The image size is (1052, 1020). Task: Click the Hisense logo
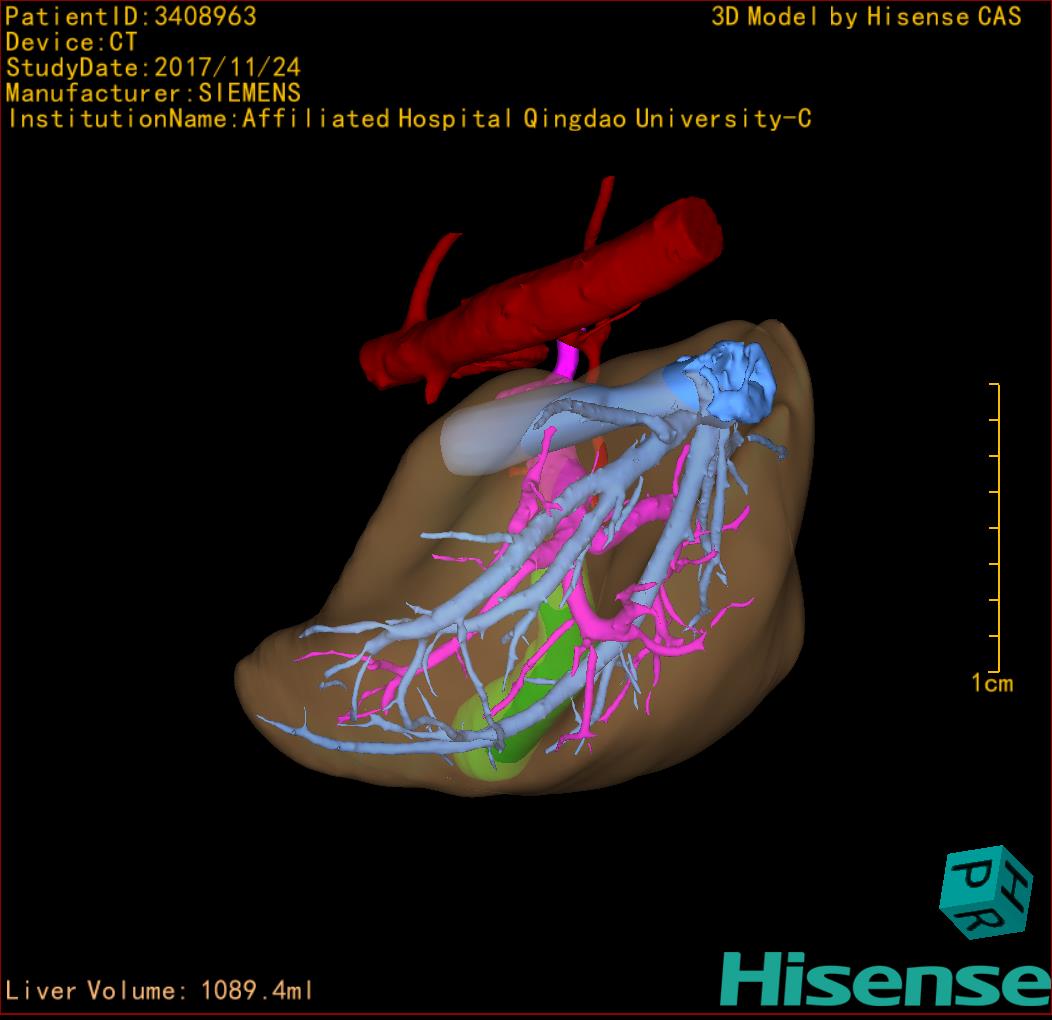886,979
